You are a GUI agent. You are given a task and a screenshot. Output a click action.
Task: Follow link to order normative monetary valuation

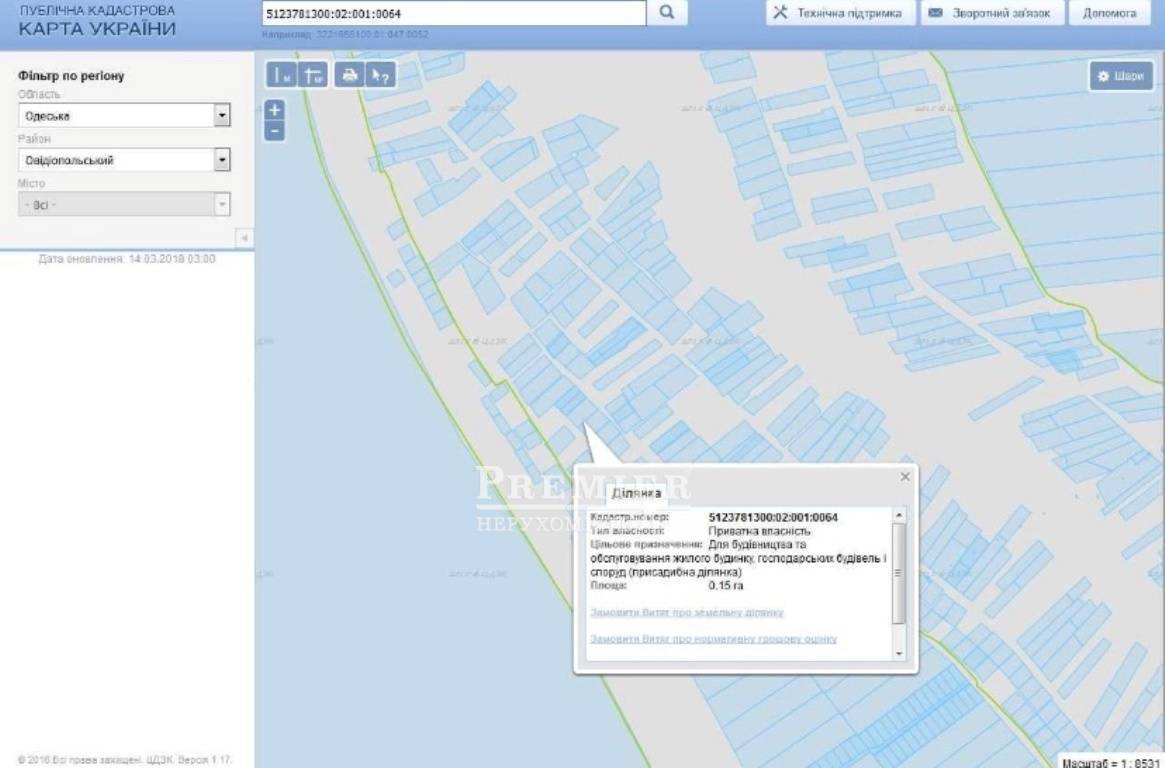pos(713,638)
